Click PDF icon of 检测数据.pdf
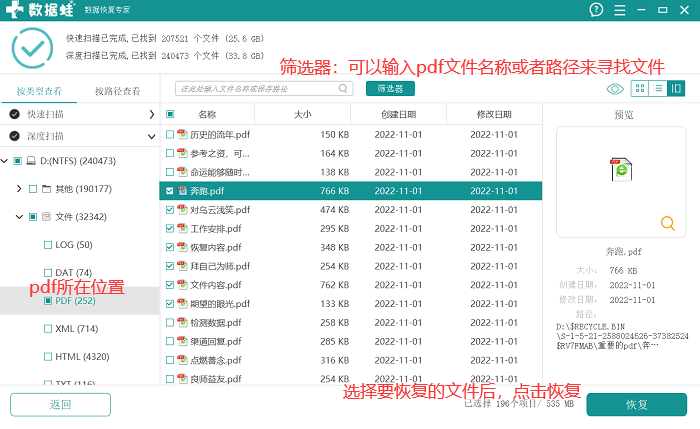Image resolution: width=700 pixels, height=429 pixels. coord(182,322)
